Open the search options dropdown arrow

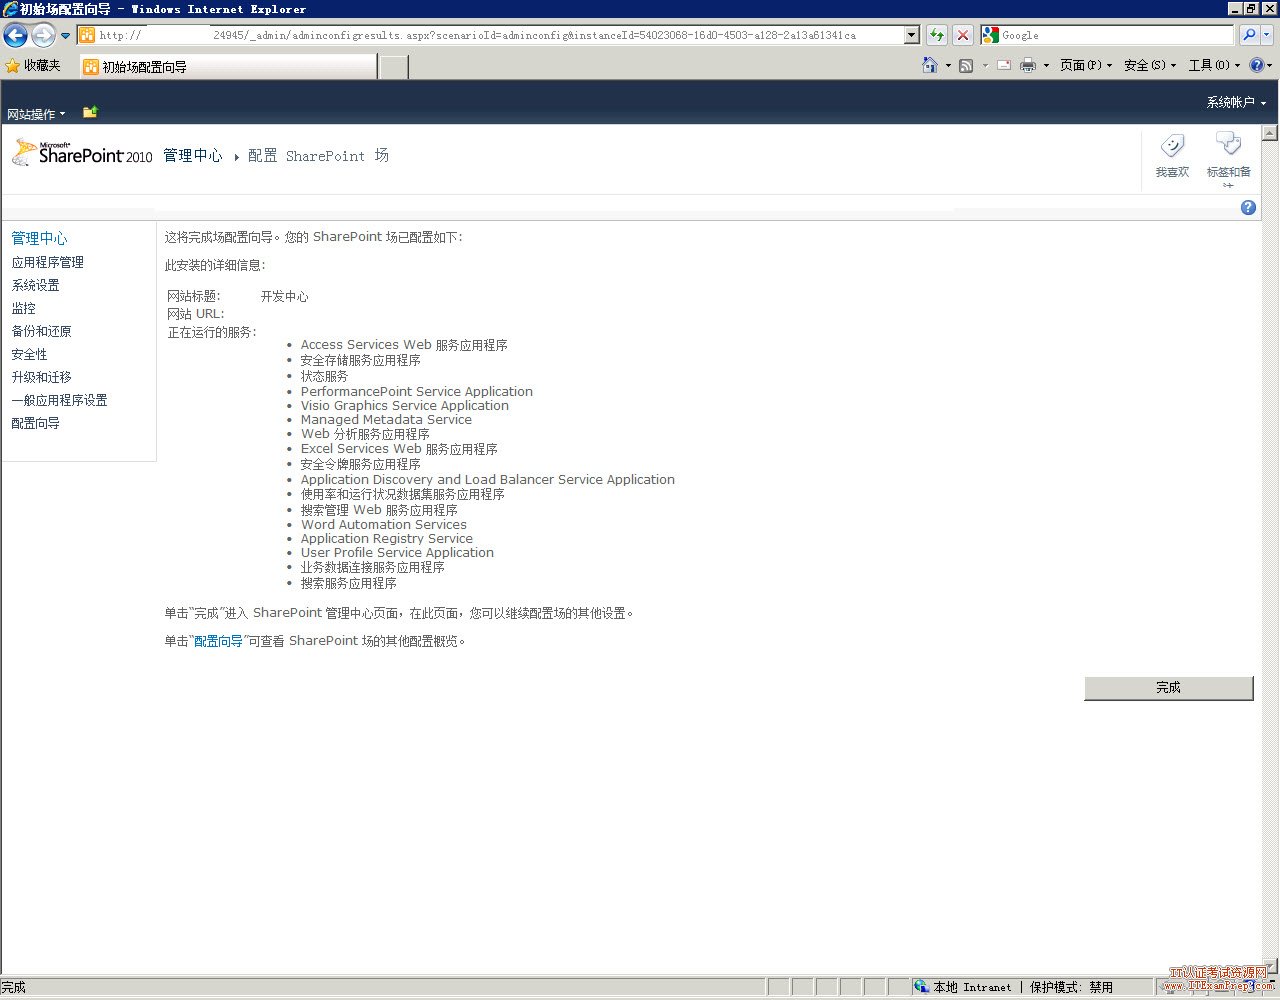tap(1267, 35)
